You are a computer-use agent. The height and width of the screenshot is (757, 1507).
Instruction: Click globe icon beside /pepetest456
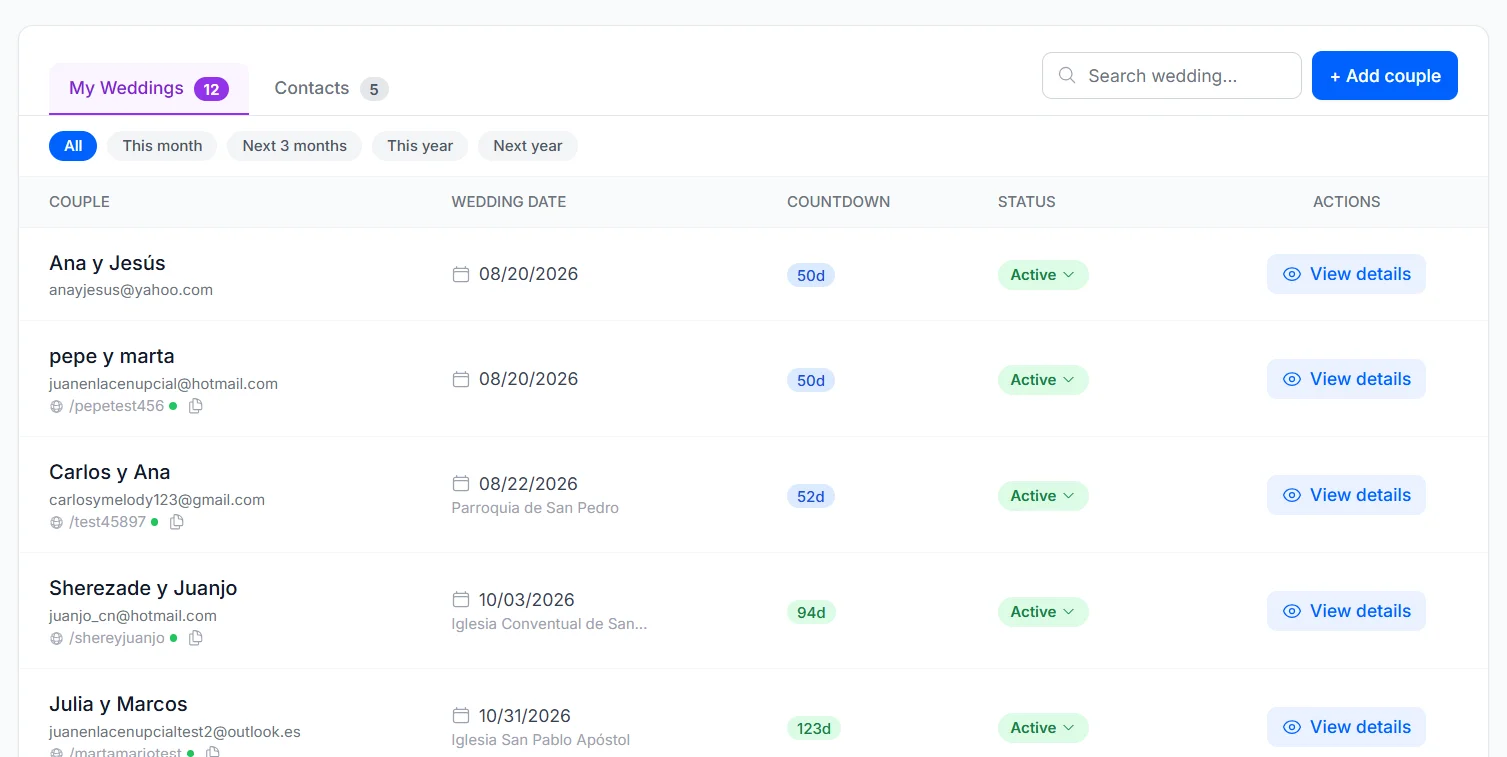click(x=56, y=407)
